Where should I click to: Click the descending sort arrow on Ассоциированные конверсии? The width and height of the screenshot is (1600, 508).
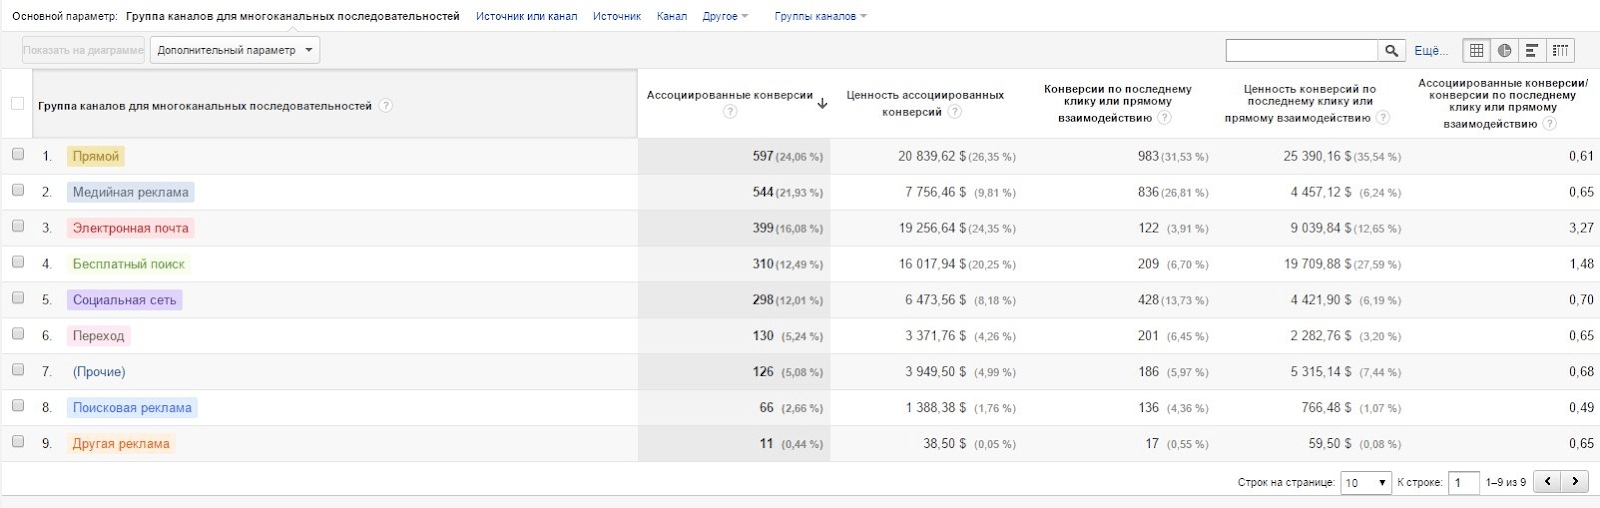(x=822, y=103)
